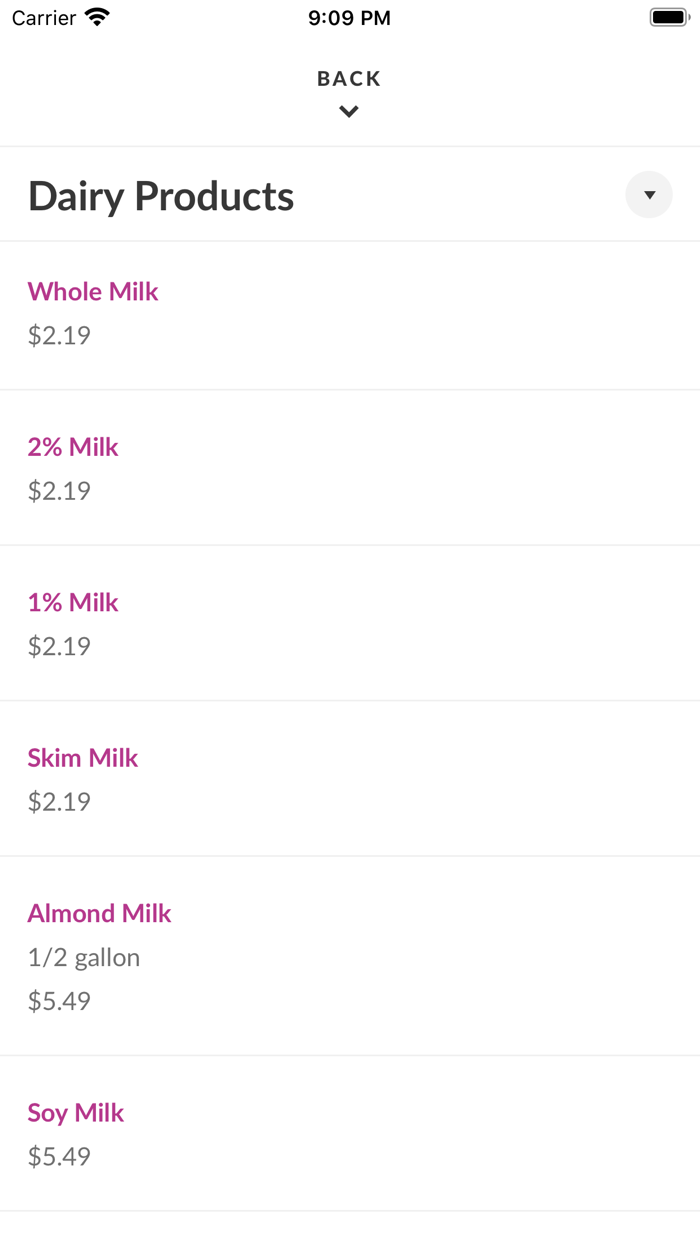The height and width of the screenshot is (1244, 700).
Task: Tap the $5.49 price under Soy Milk
Action: coord(59,1157)
